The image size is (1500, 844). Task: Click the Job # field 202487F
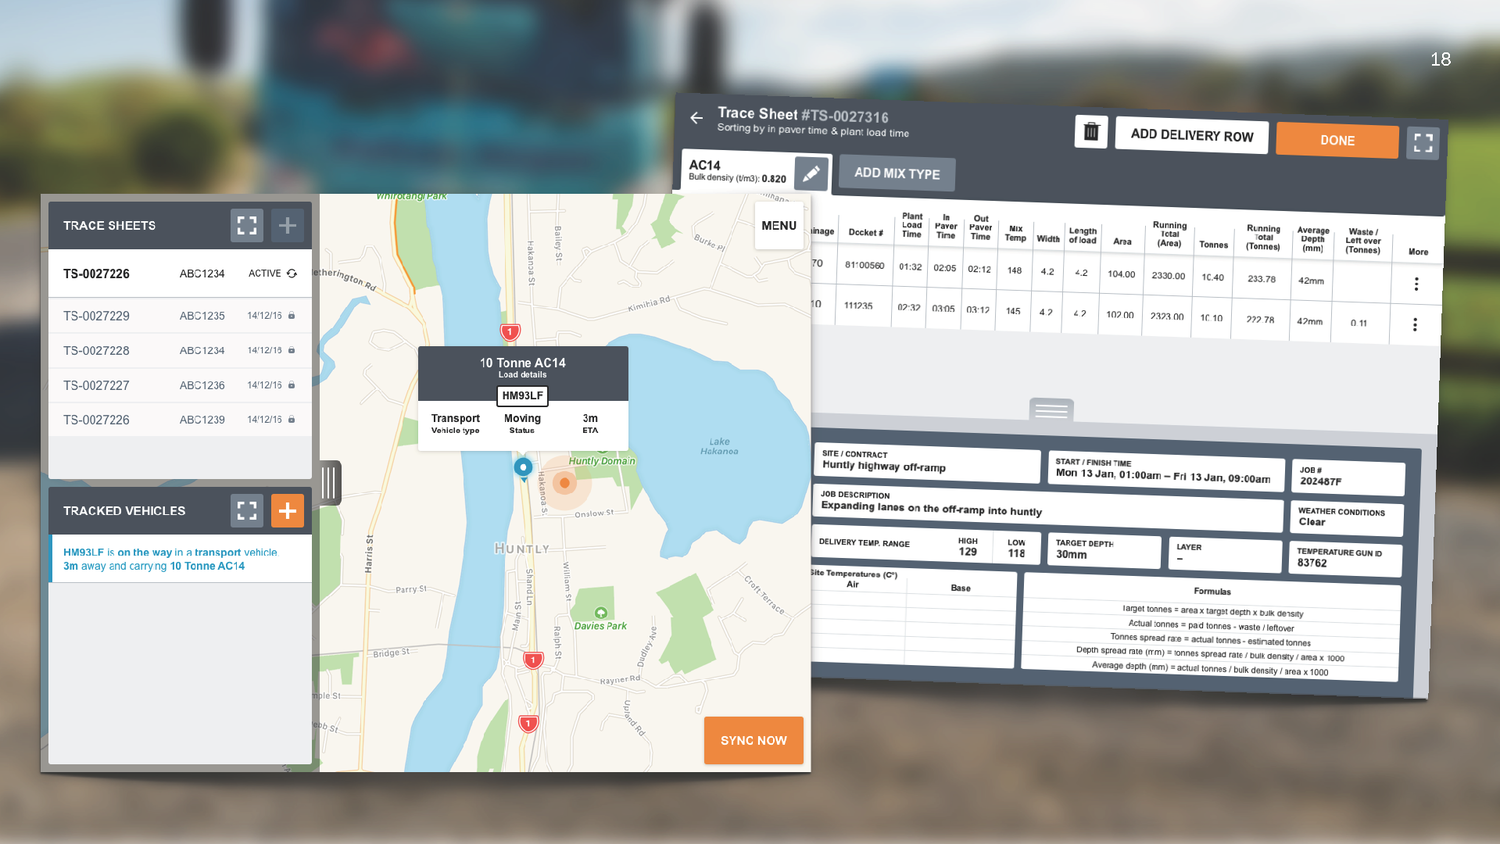coord(1348,477)
